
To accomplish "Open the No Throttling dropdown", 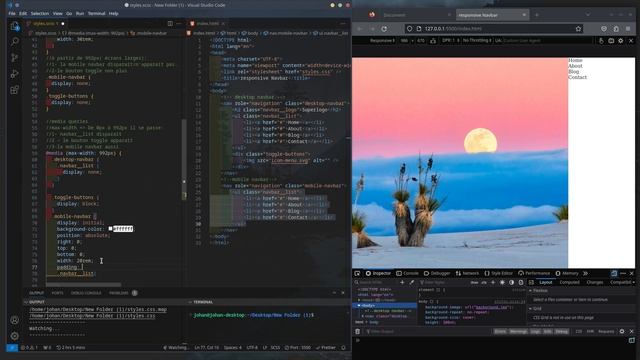I will click(477, 41).
